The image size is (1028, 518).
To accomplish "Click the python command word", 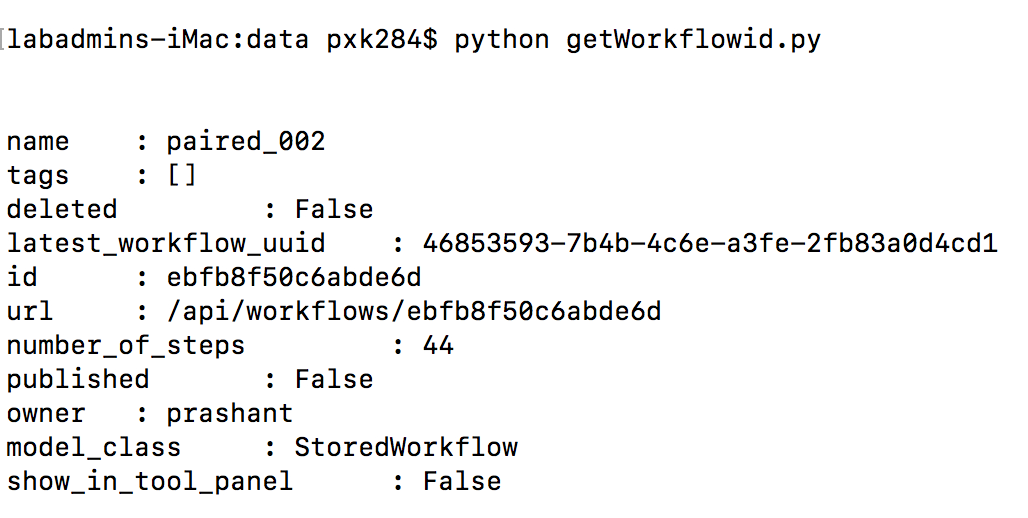I will (x=502, y=40).
